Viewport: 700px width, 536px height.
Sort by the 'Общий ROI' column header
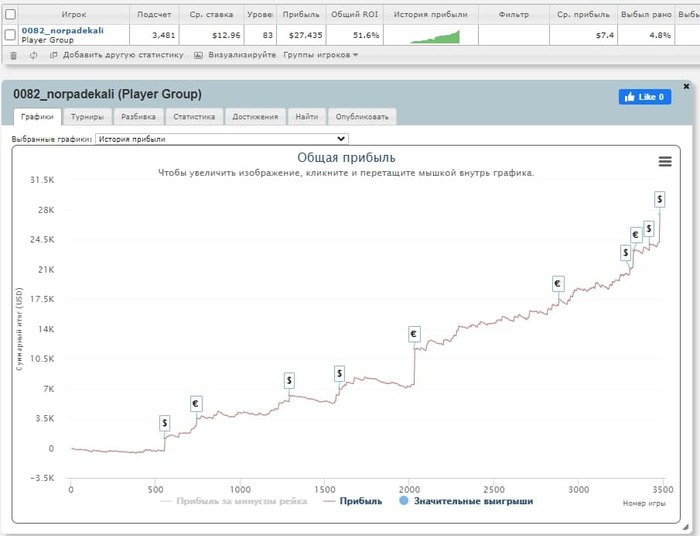point(354,14)
